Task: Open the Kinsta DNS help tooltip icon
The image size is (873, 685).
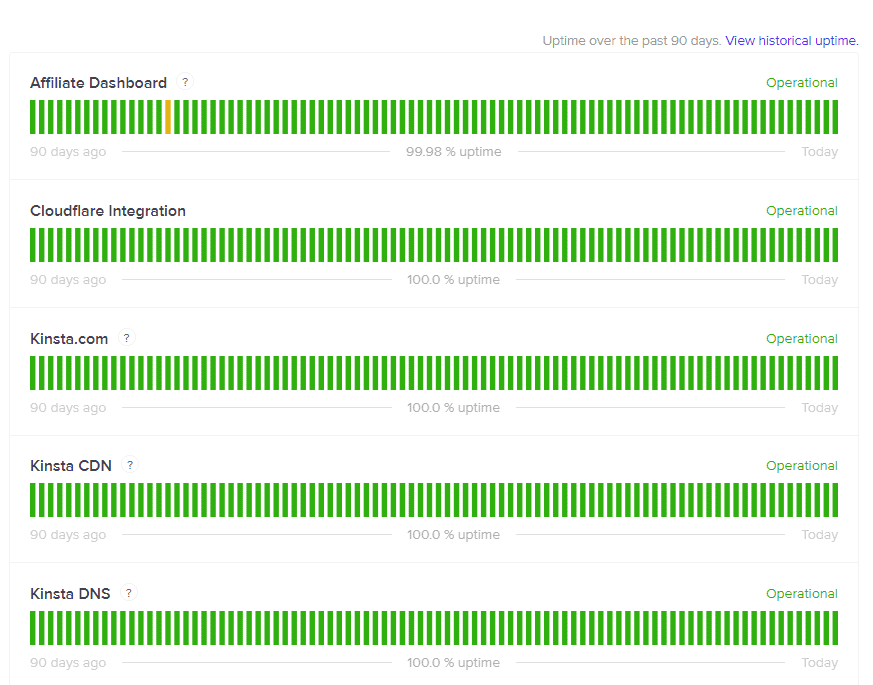Action: [128, 594]
